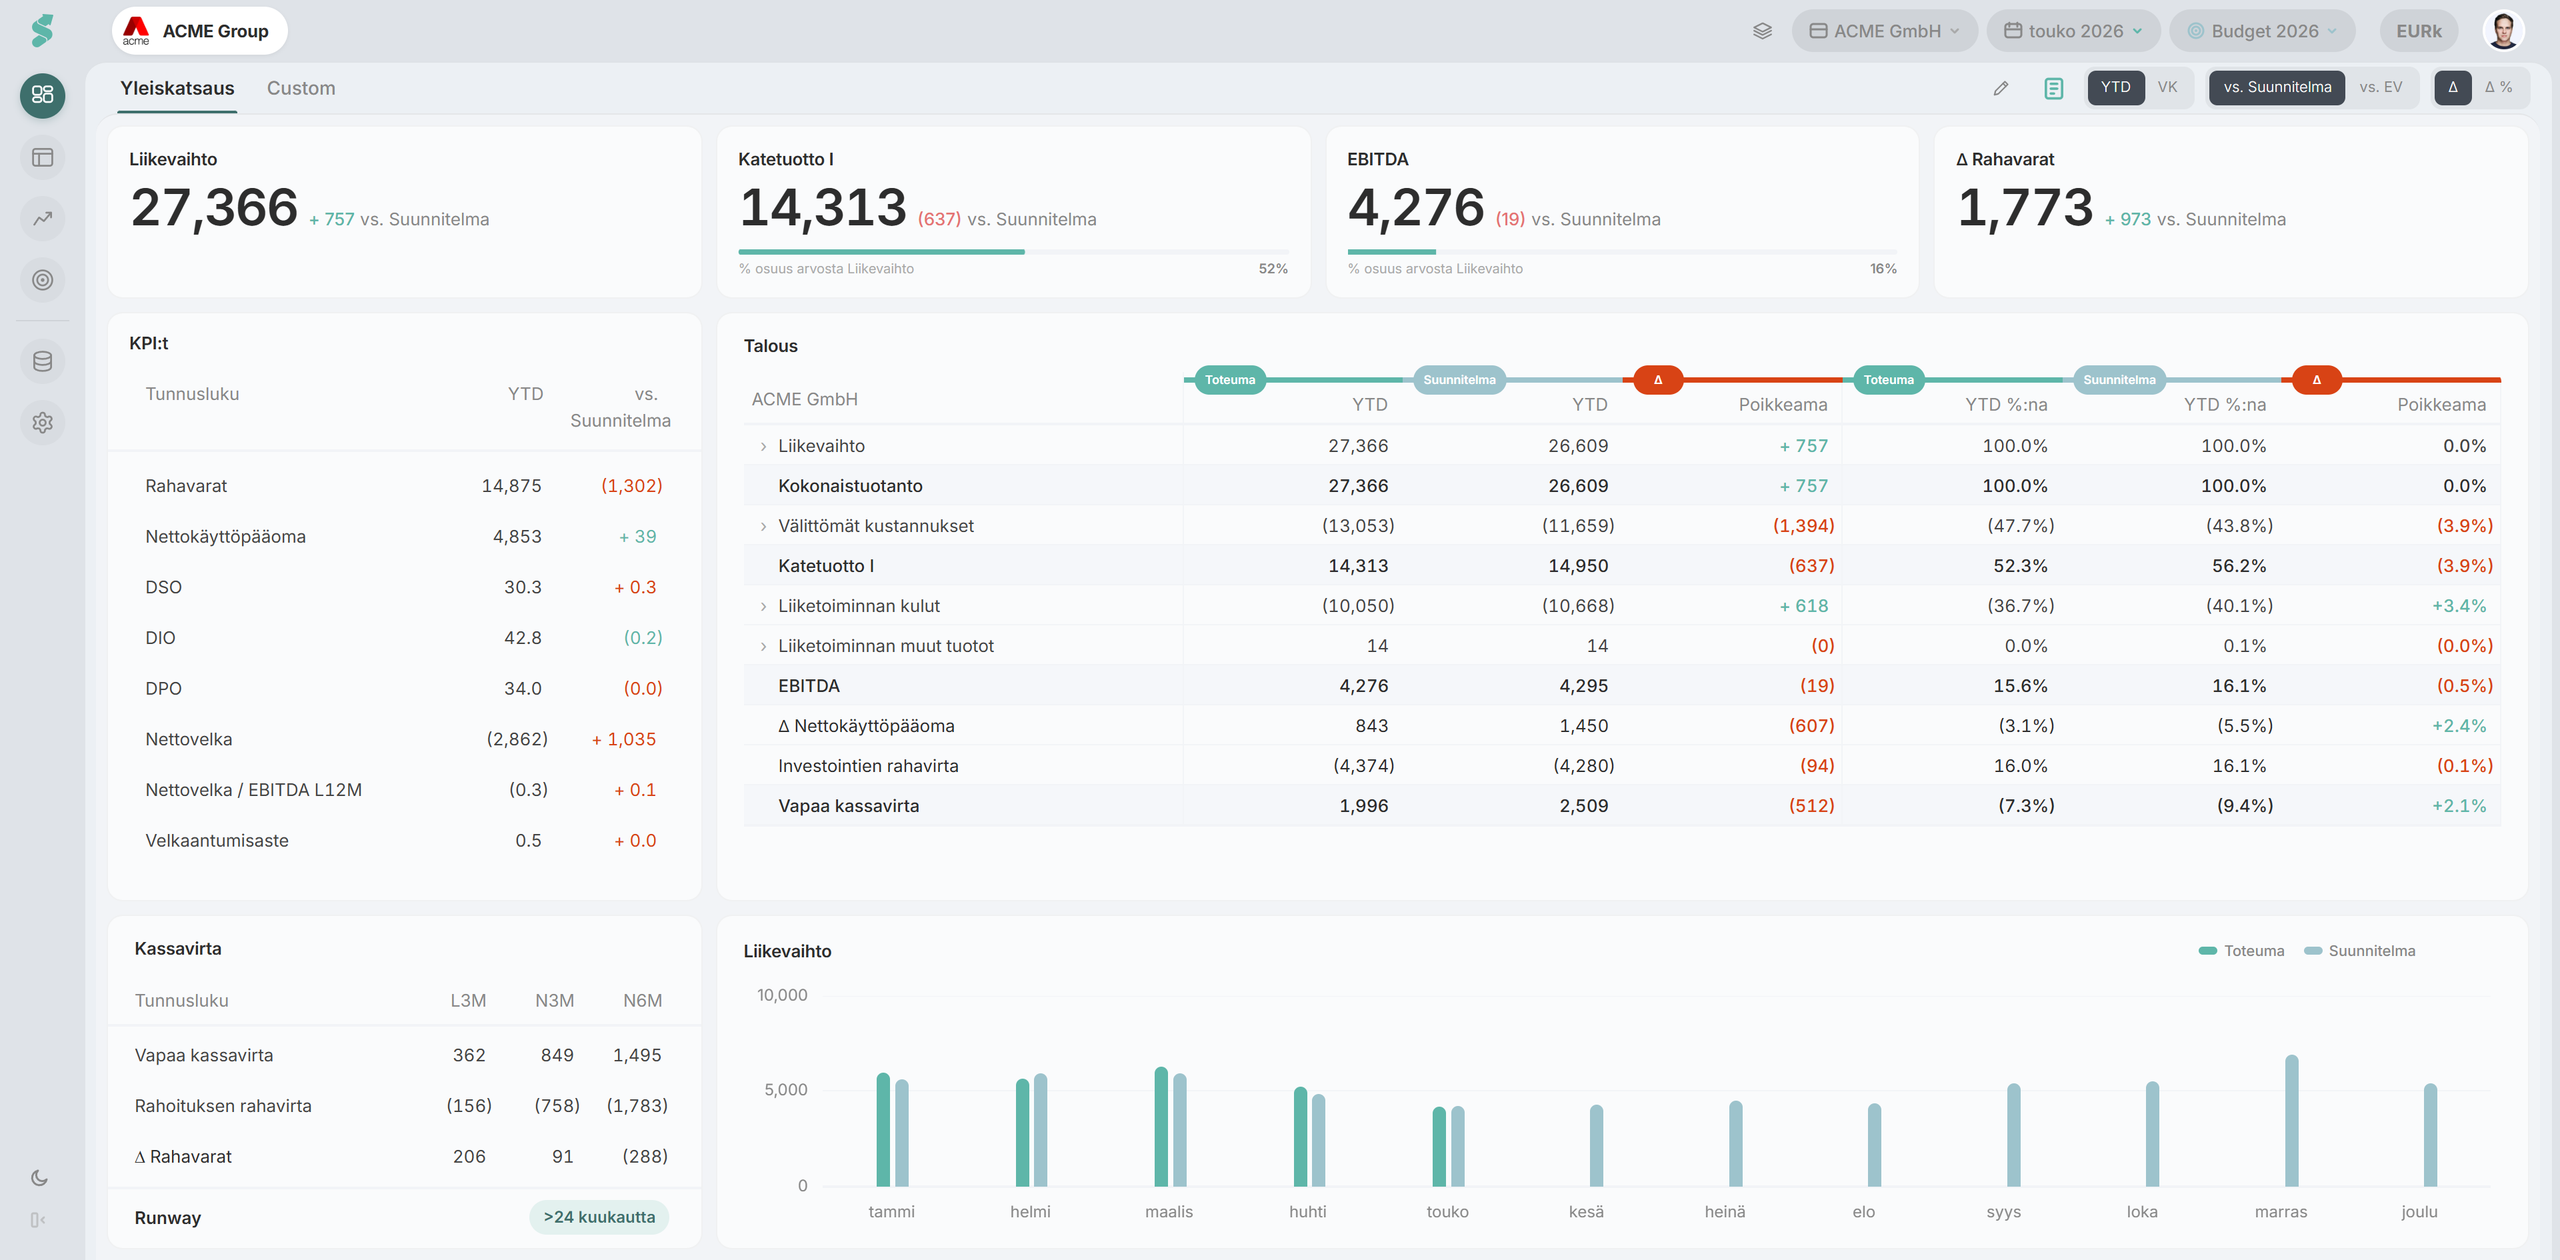Click the Velkaantumisaste KPI row
The height and width of the screenshot is (1260, 2560).
404,841
